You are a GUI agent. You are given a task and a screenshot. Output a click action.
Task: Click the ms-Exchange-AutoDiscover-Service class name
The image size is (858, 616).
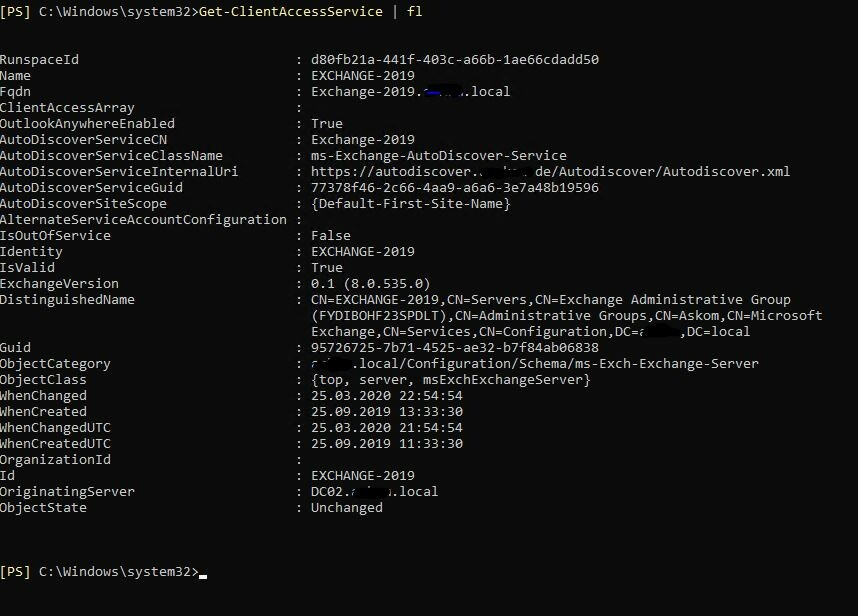coord(438,156)
